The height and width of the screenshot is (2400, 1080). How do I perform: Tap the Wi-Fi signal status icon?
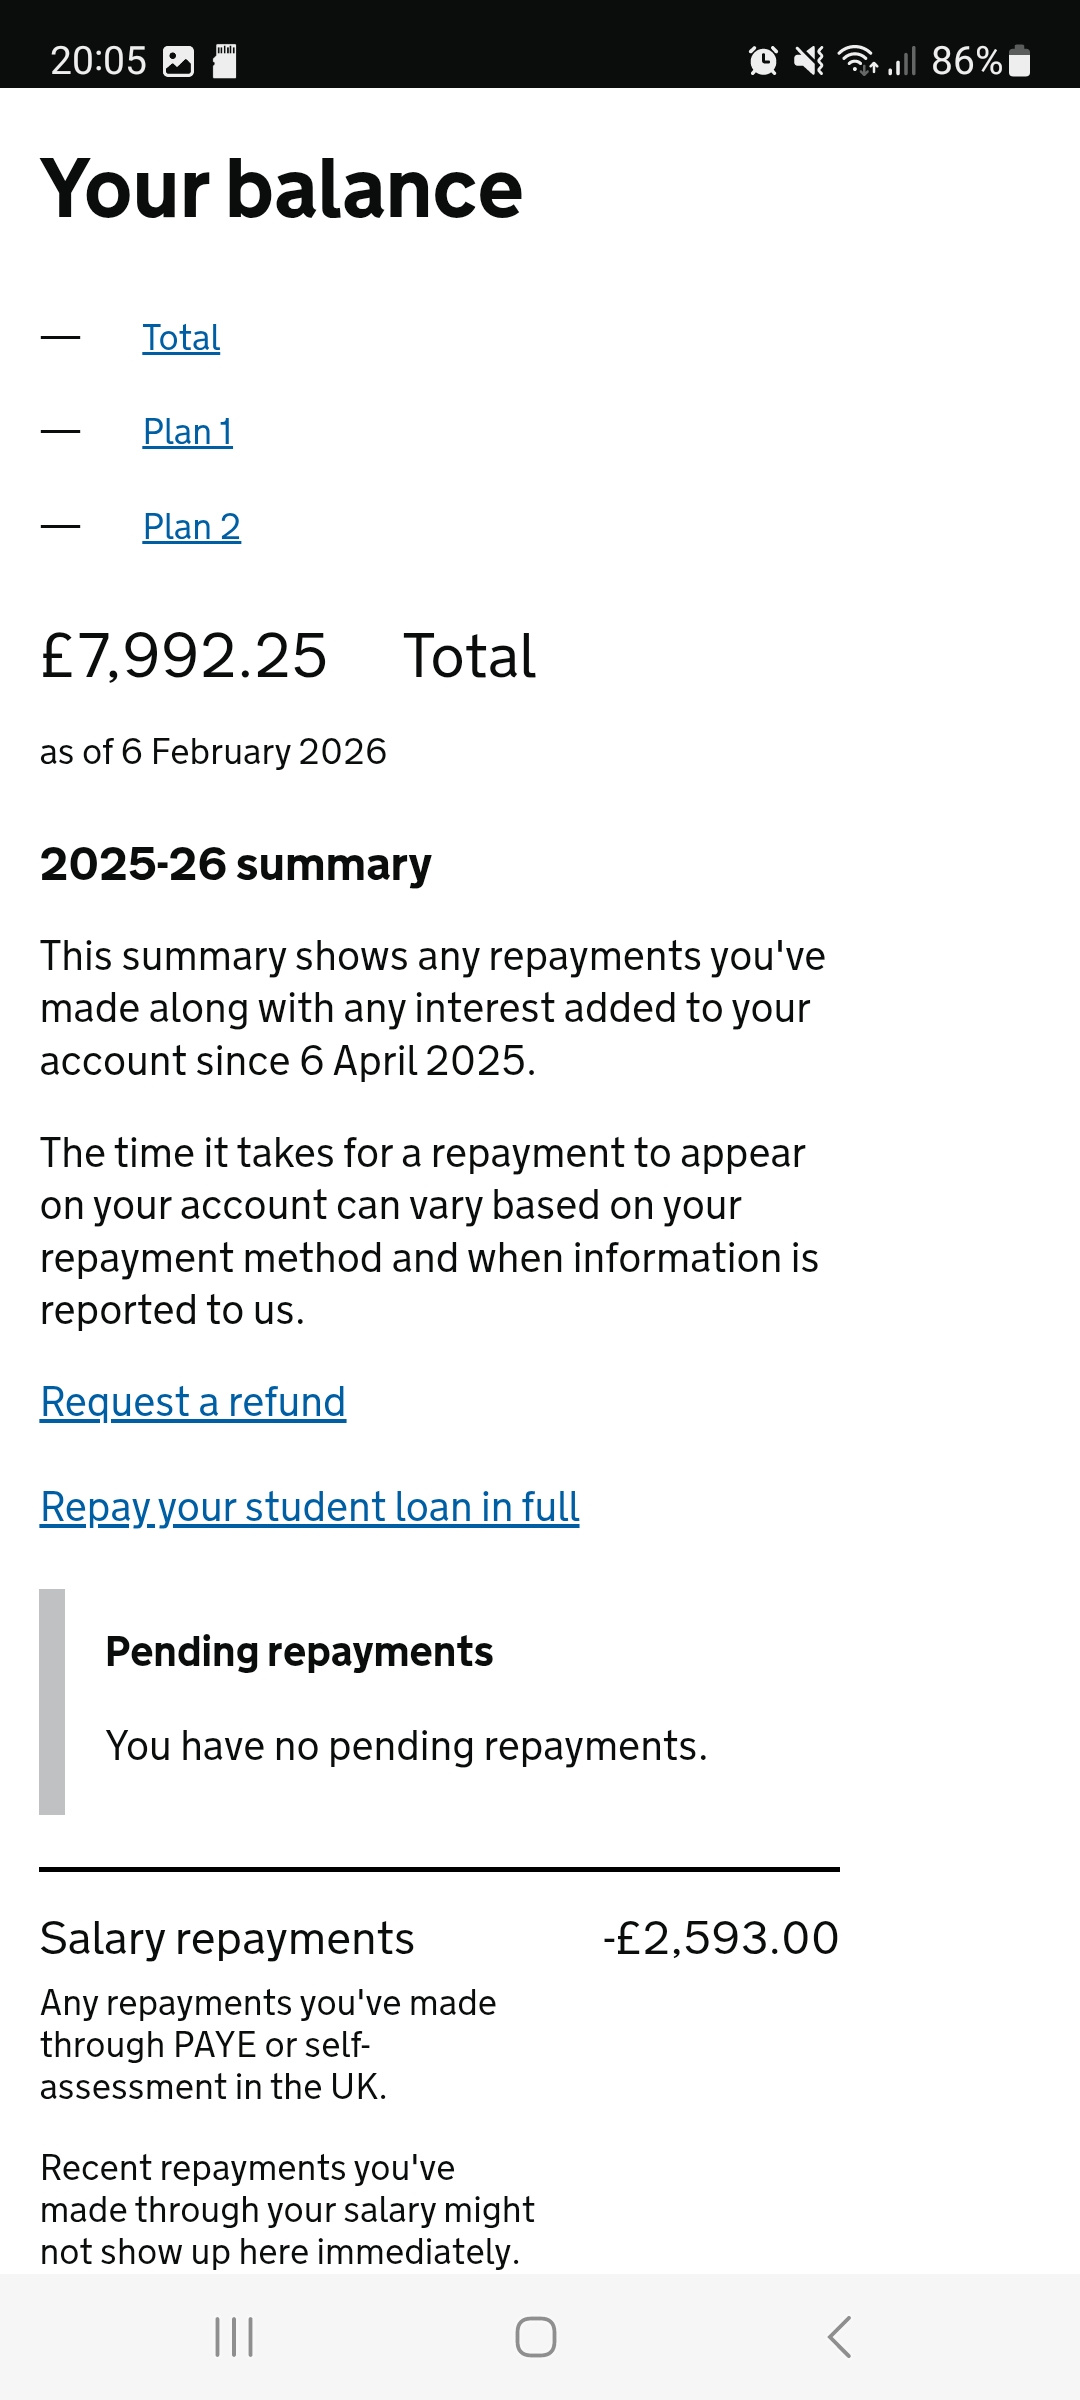tap(858, 61)
